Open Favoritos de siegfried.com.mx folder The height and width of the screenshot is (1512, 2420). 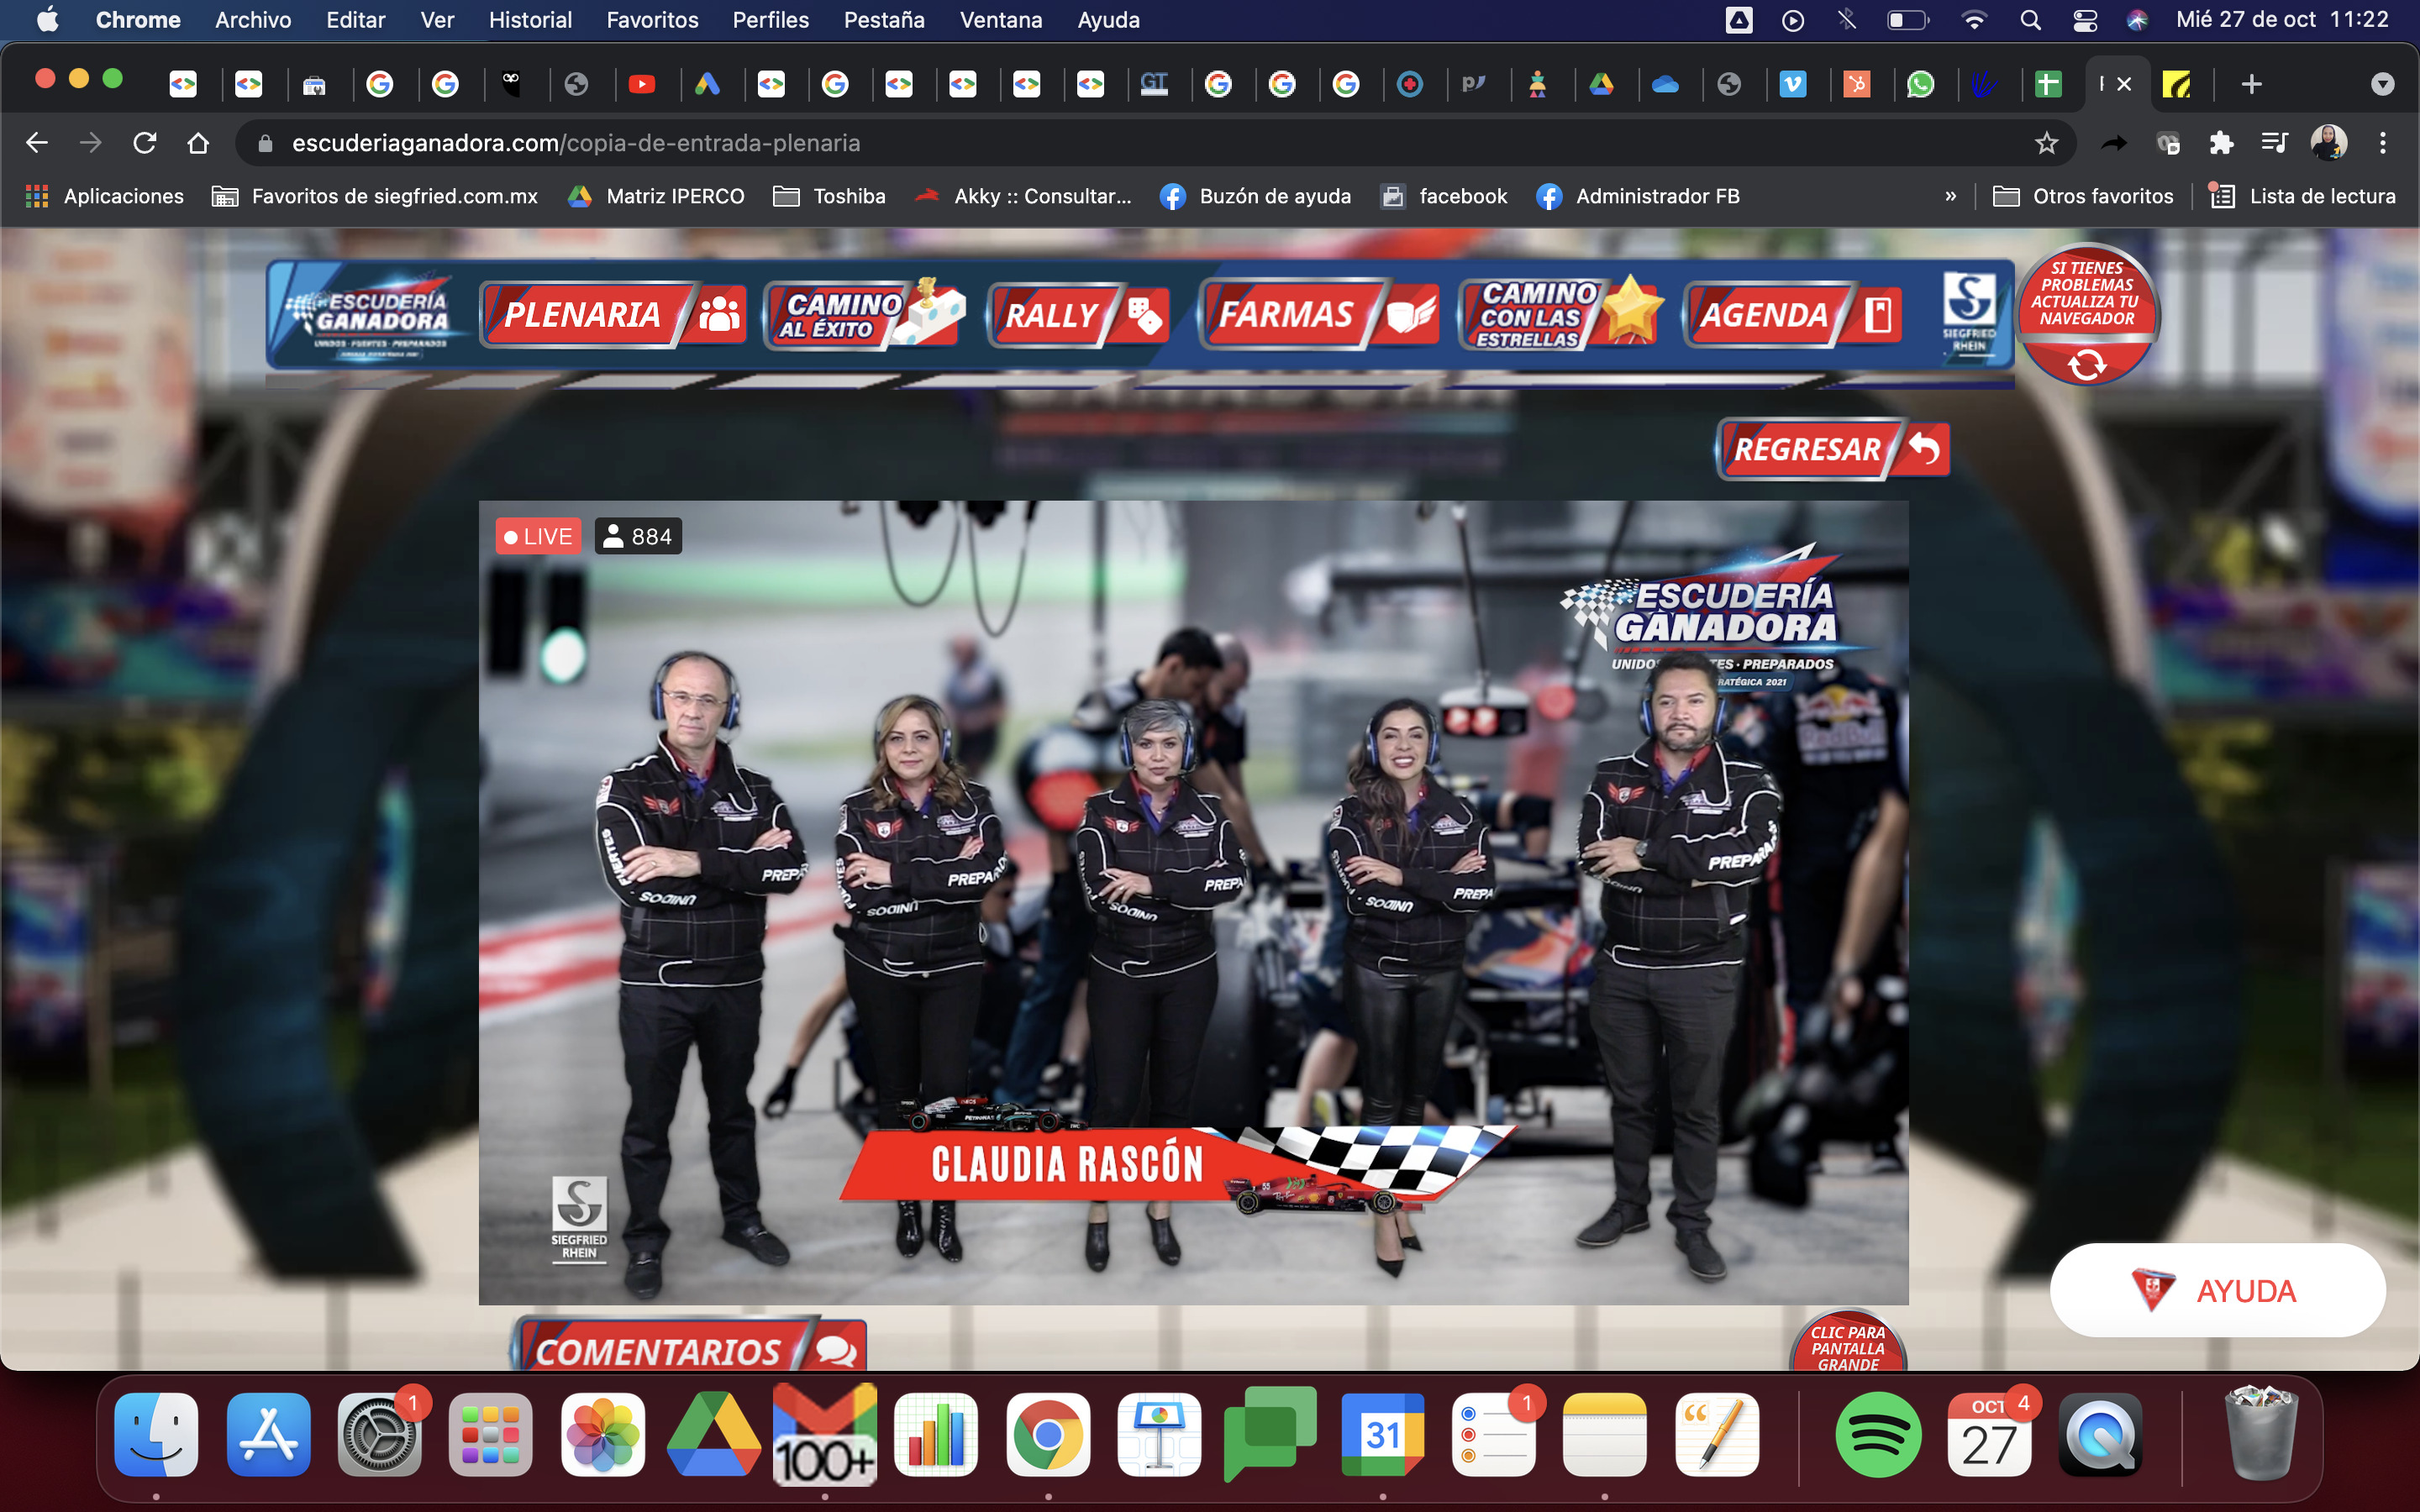pyautogui.click(x=375, y=196)
